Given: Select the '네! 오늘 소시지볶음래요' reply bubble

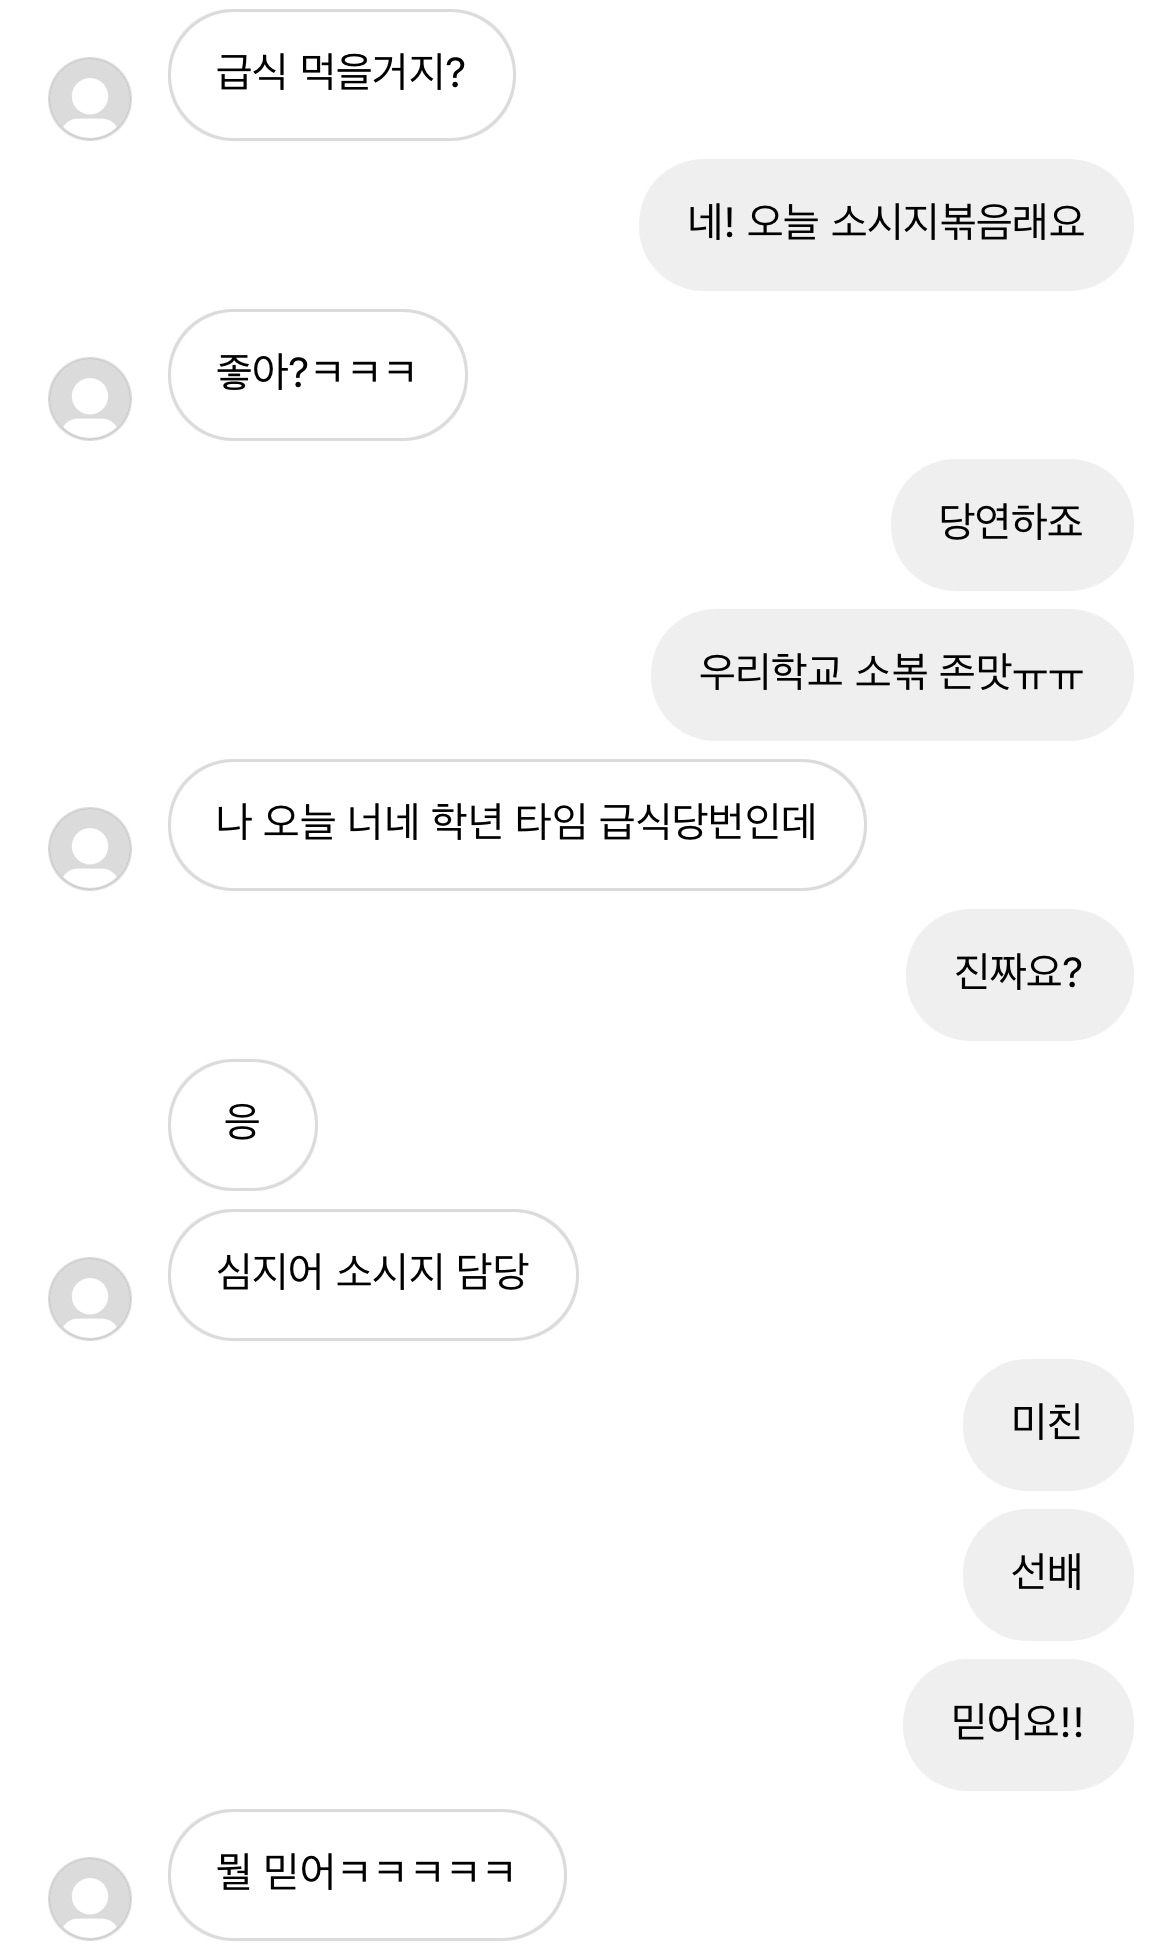Looking at the screenshot, I should click(886, 225).
